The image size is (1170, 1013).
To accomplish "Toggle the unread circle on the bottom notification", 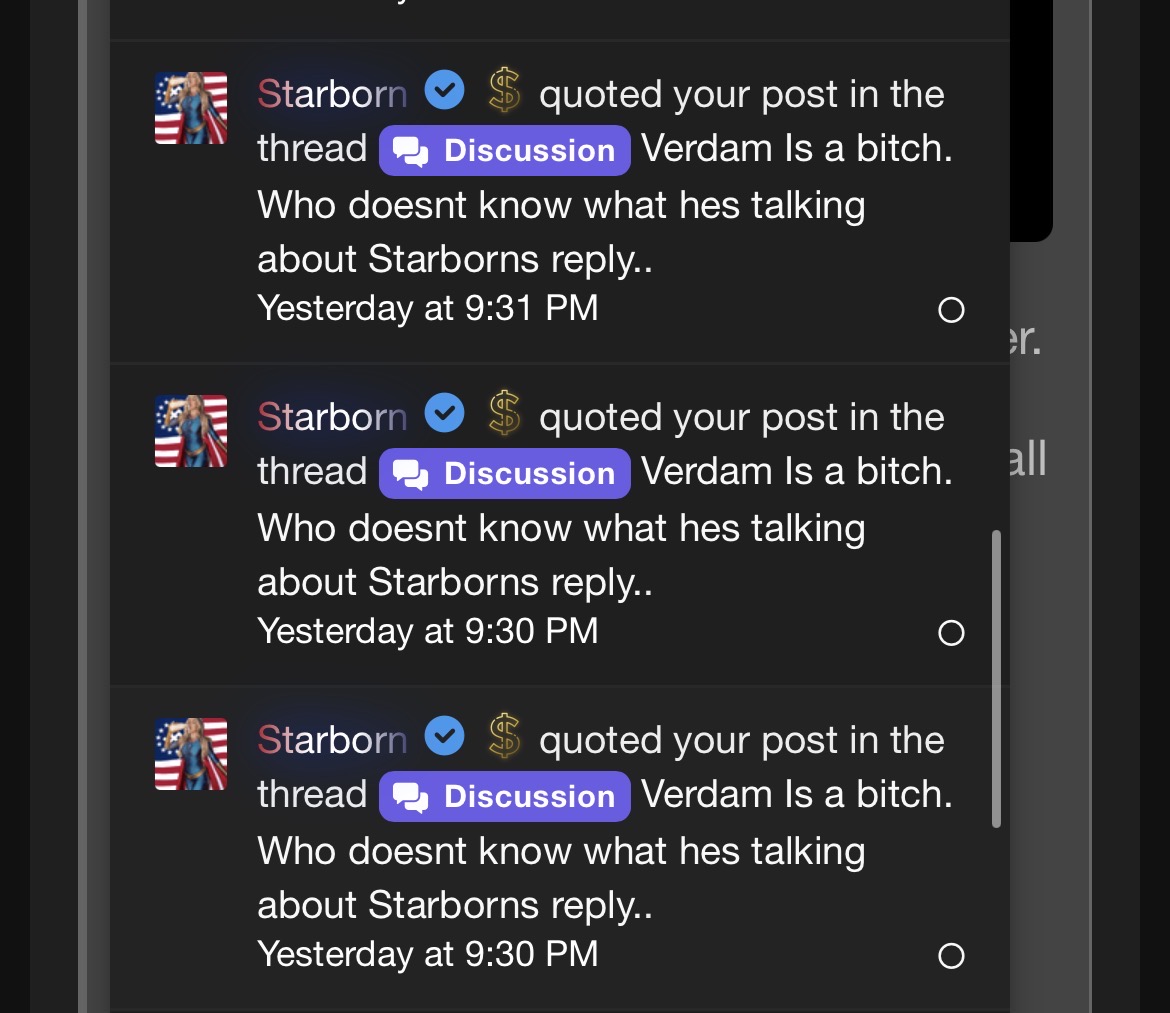I will click(x=951, y=956).
